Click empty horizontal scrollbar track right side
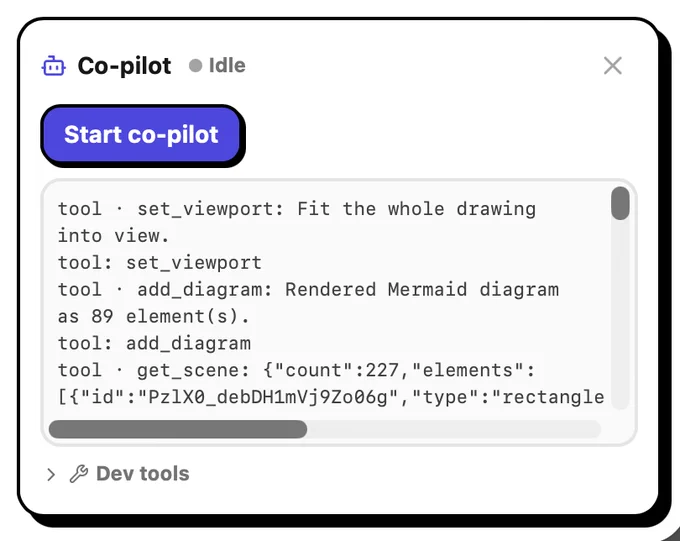680x541 pixels. pos(454,429)
